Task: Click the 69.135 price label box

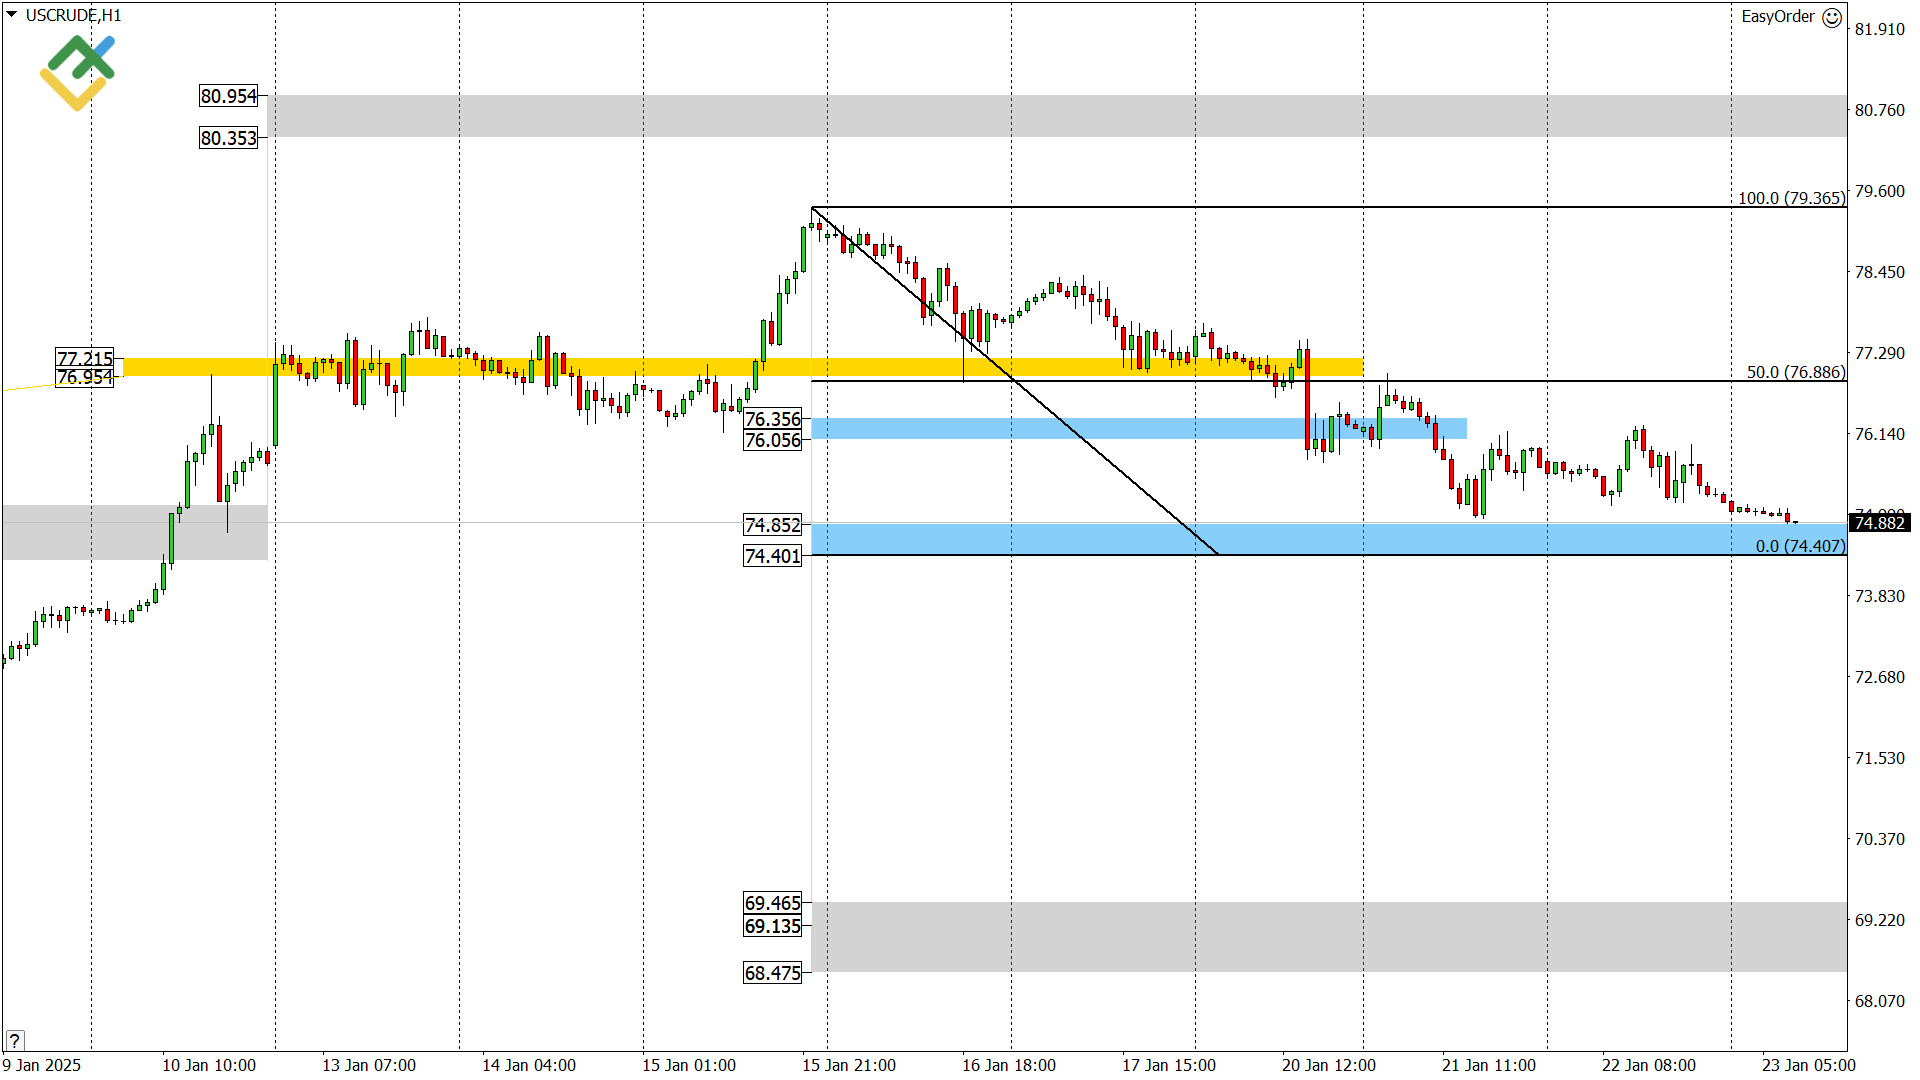Action: coord(772,926)
